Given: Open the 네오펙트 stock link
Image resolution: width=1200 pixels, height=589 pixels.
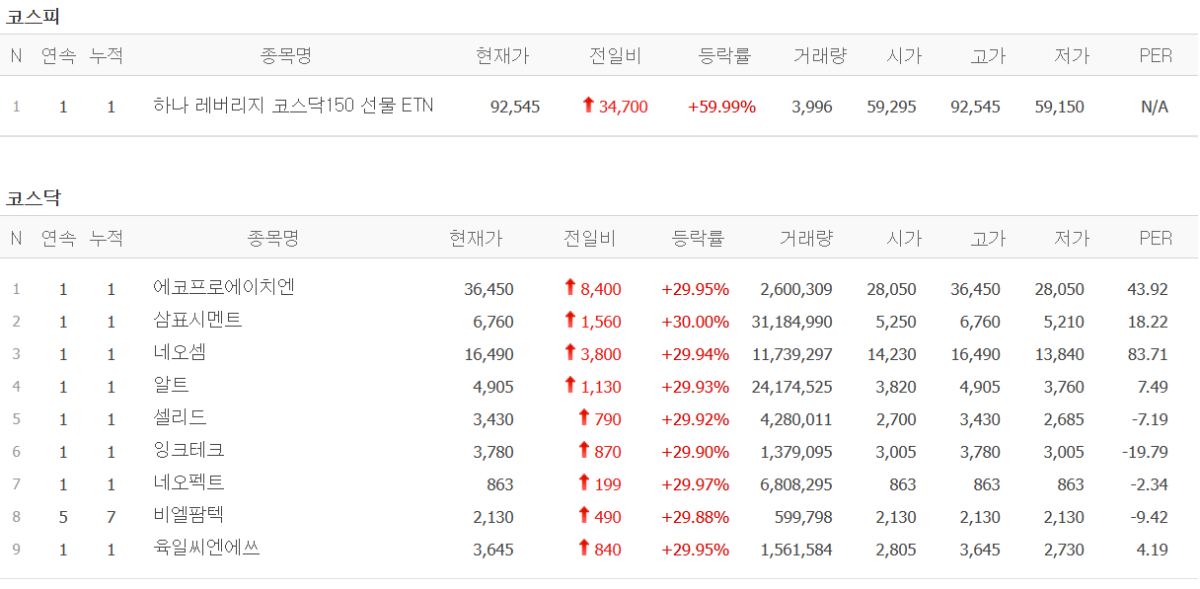Looking at the screenshot, I should (188, 483).
